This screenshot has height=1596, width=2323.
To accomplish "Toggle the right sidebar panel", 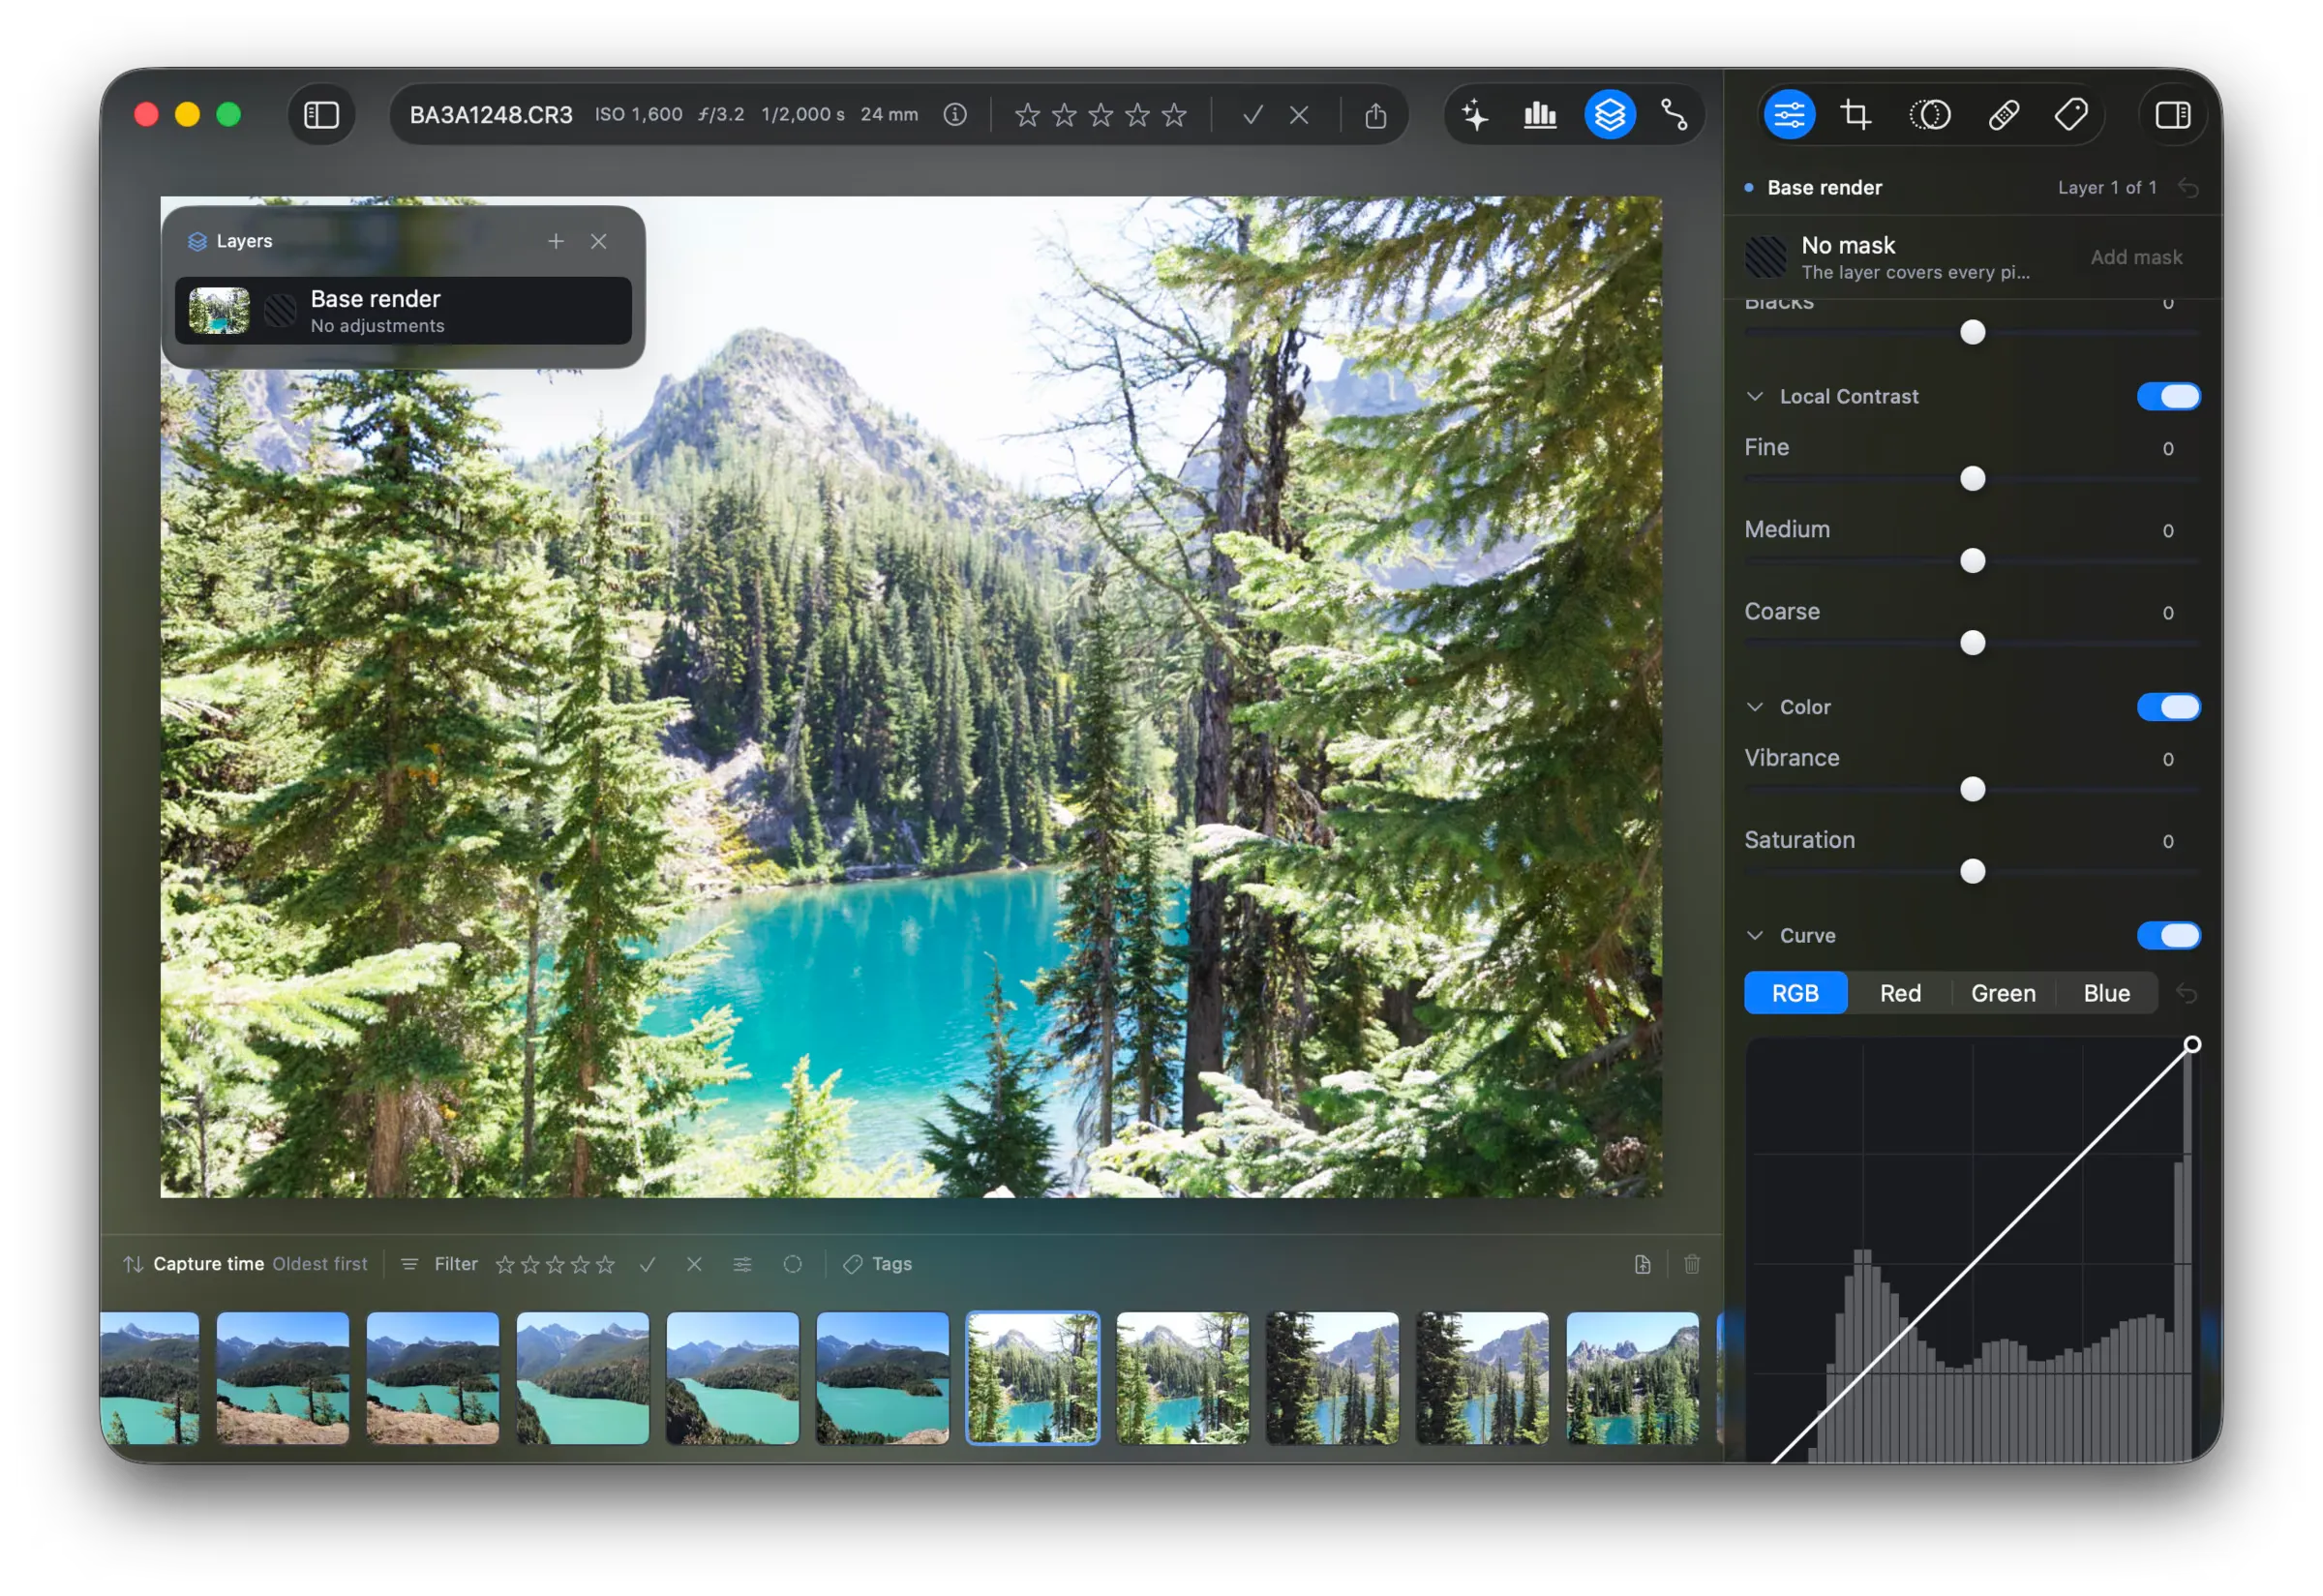I will pyautogui.click(x=2172, y=115).
